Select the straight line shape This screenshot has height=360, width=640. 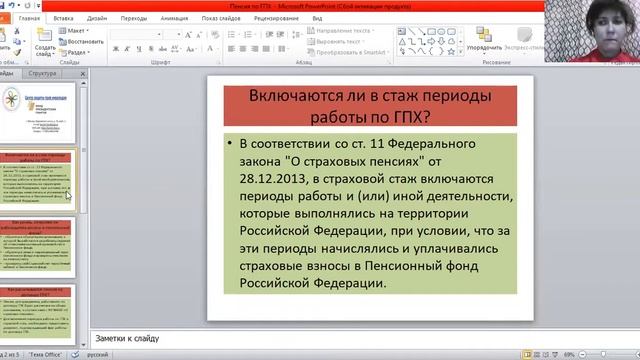pyautogui.click(x=412, y=32)
